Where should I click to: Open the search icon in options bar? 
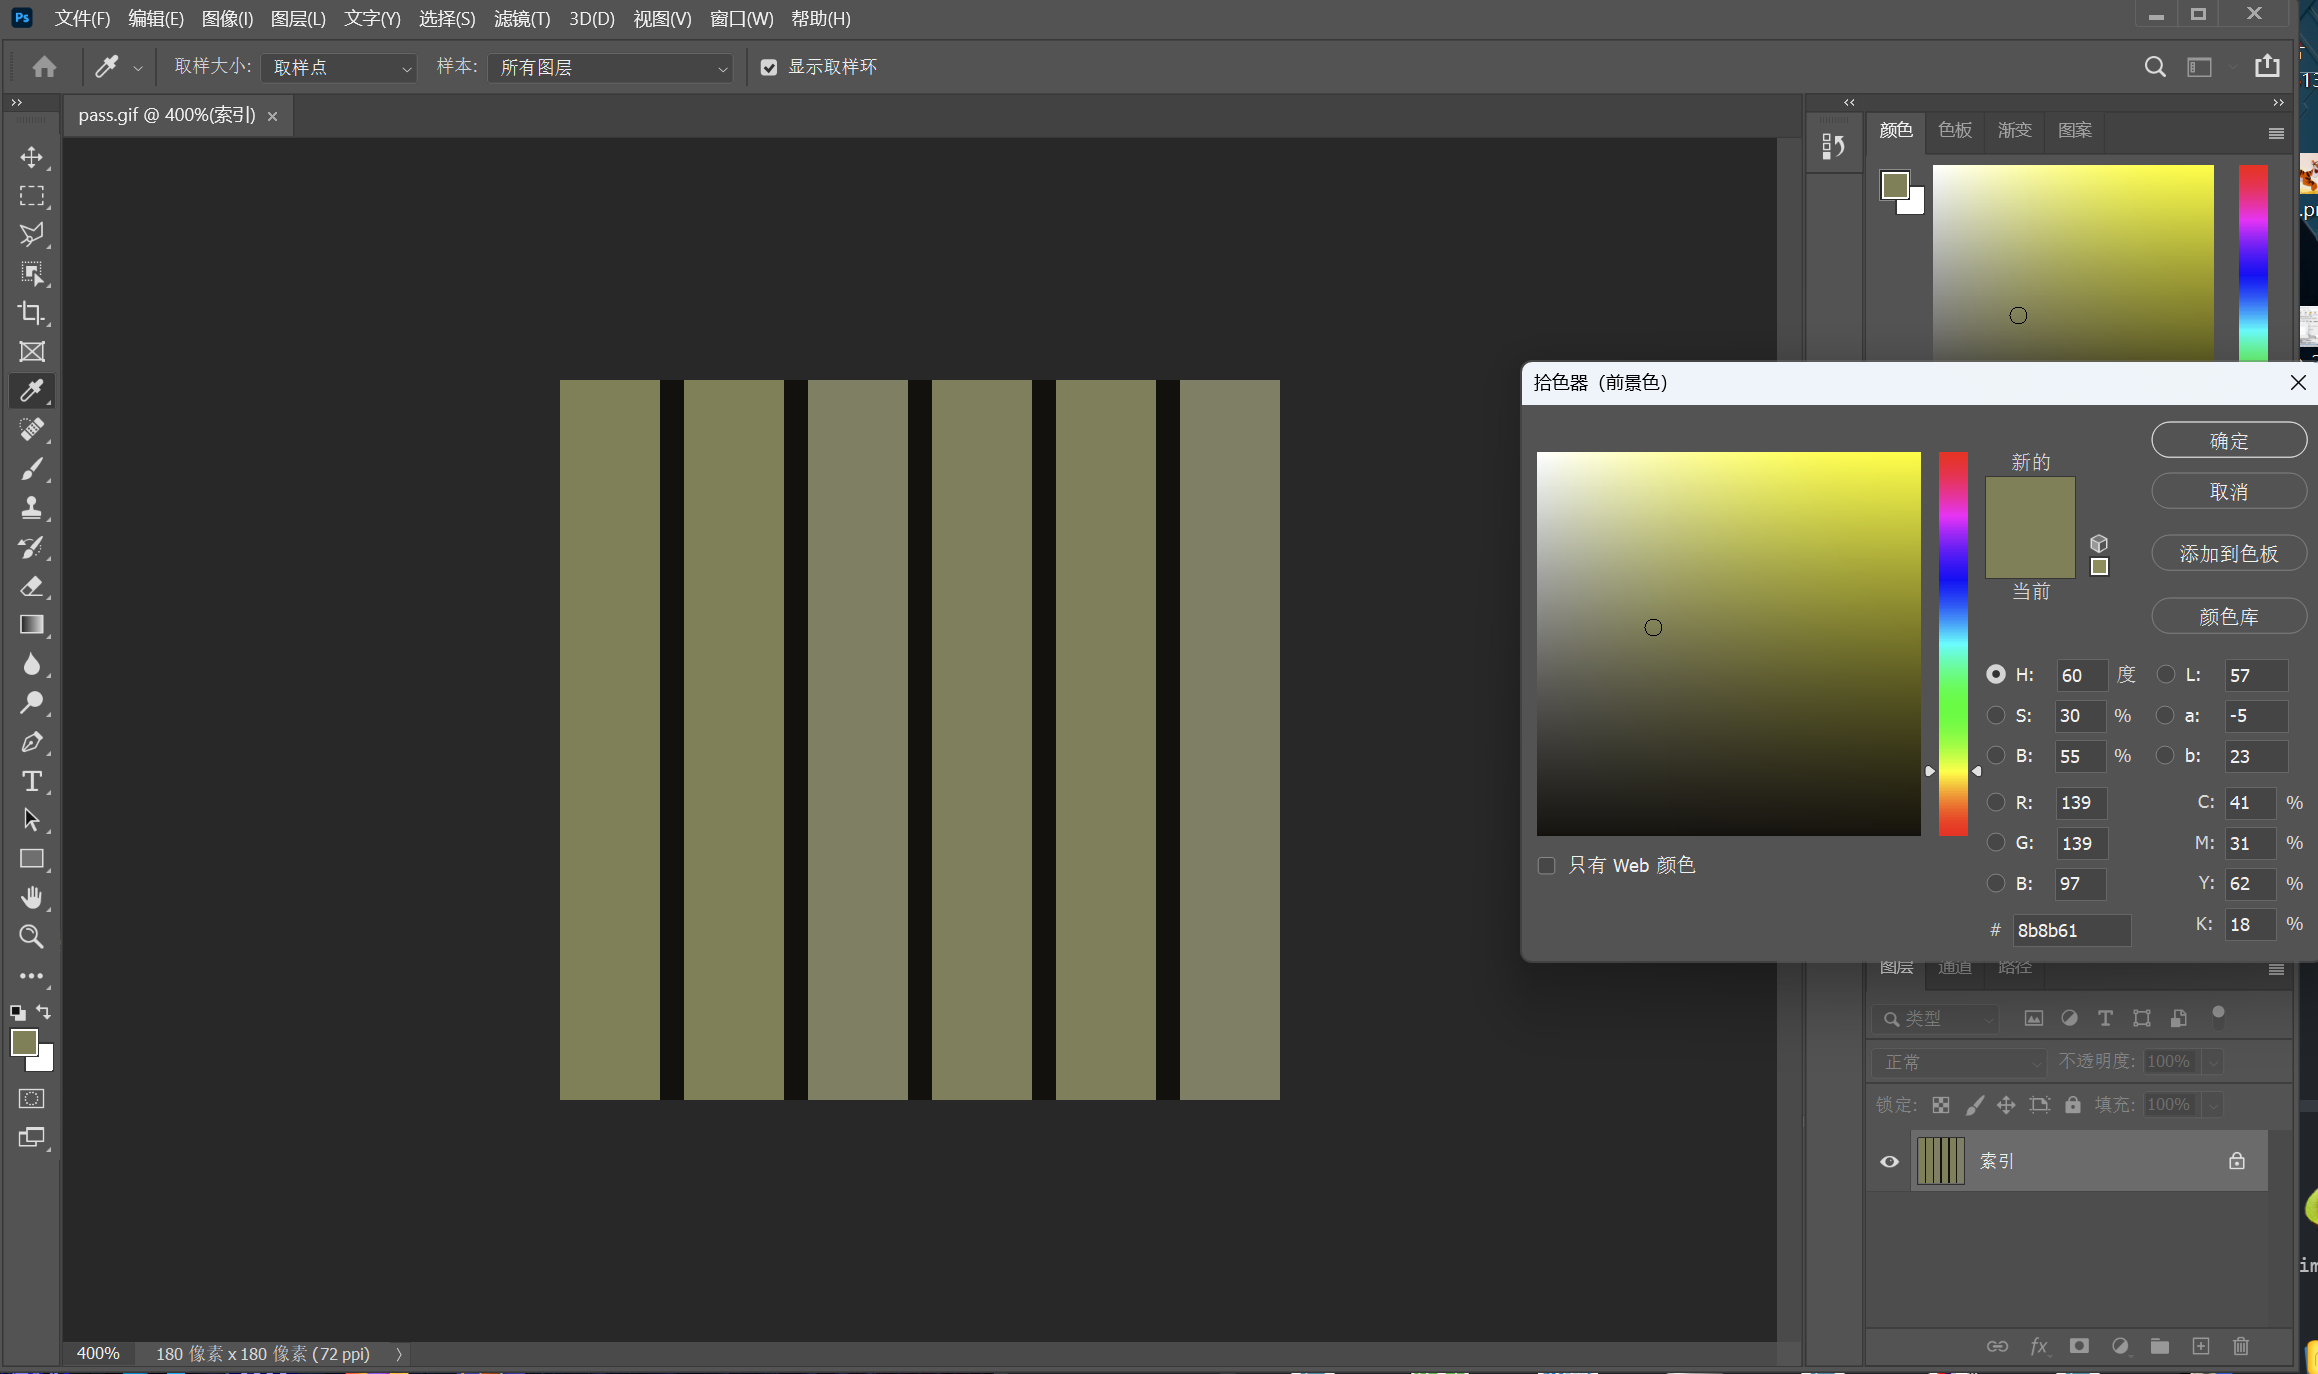(x=2155, y=67)
